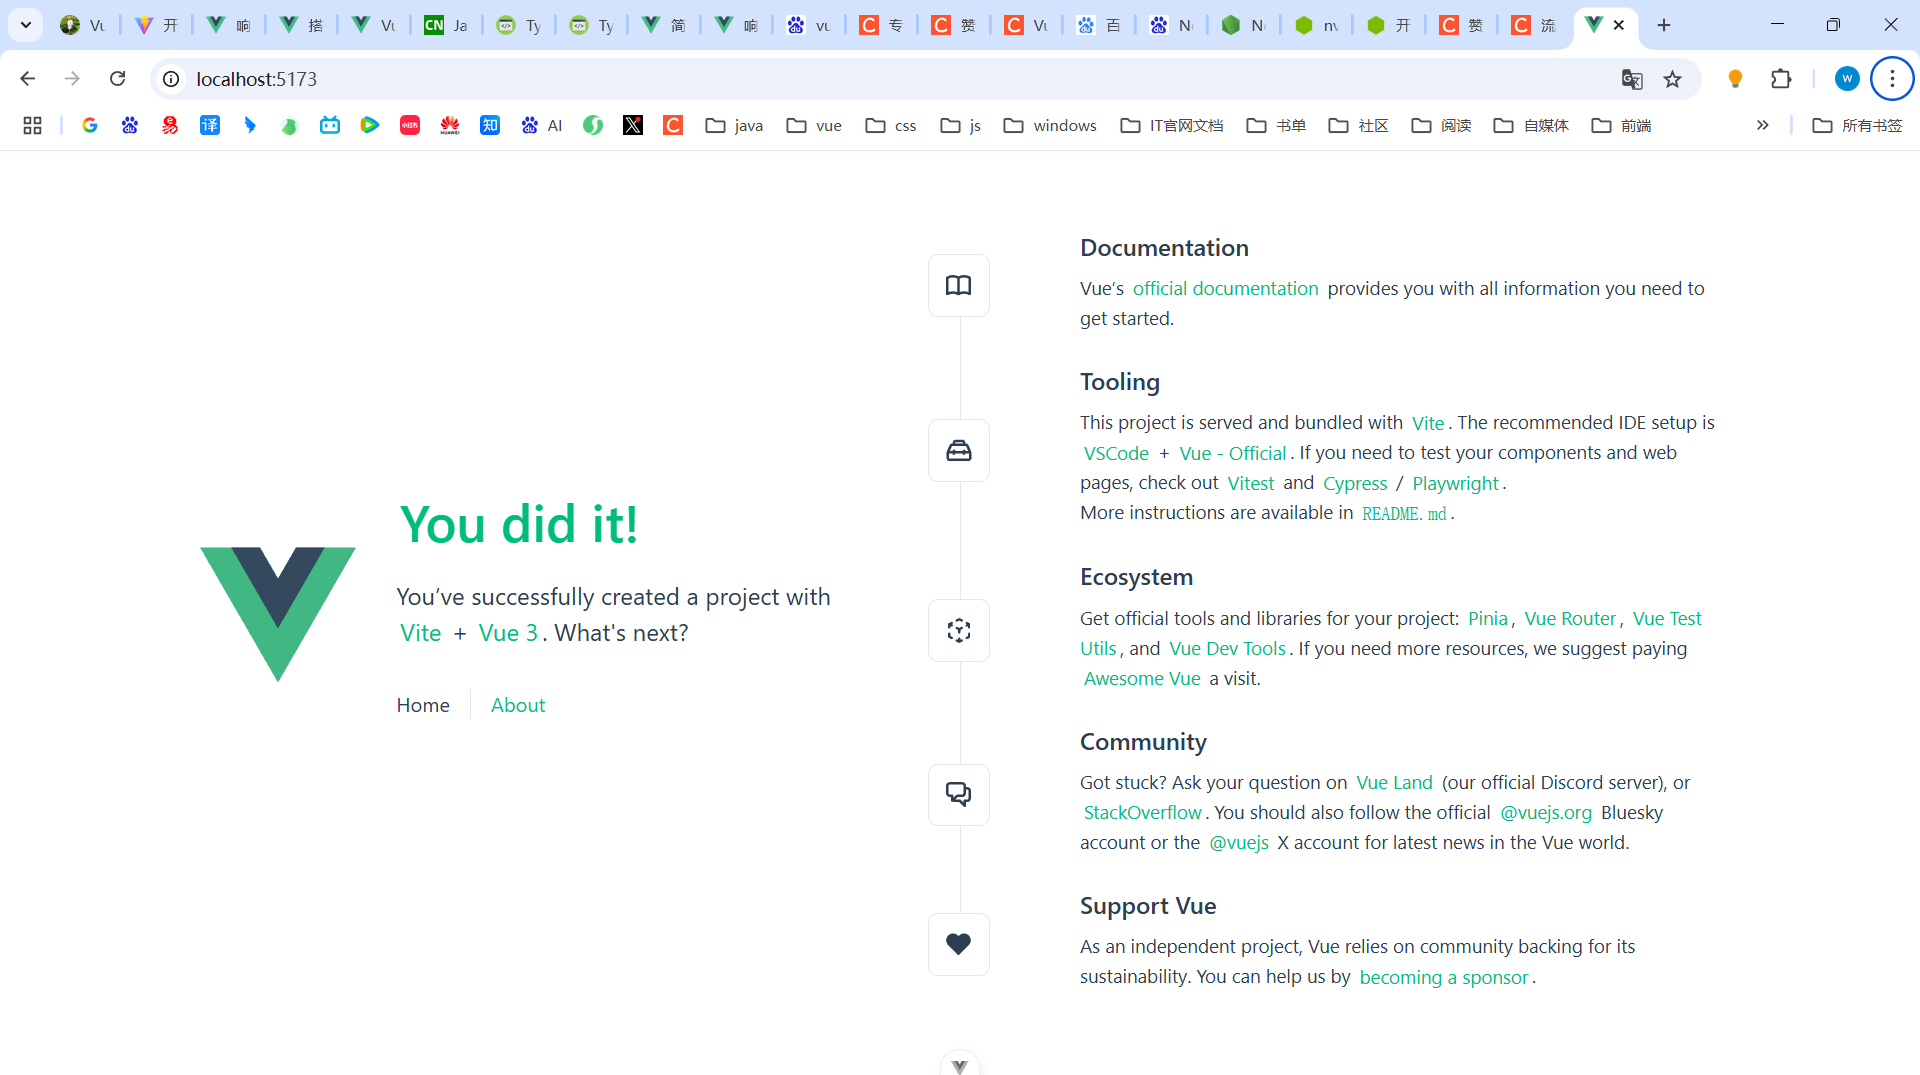Bookmark this page with the star icon

(x=1672, y=79)
